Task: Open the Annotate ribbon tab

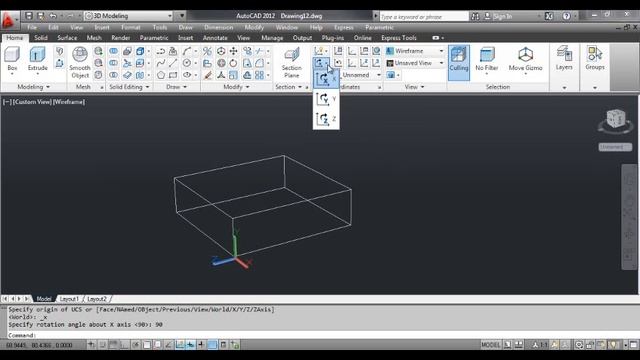Action: (x=215, y=38)
